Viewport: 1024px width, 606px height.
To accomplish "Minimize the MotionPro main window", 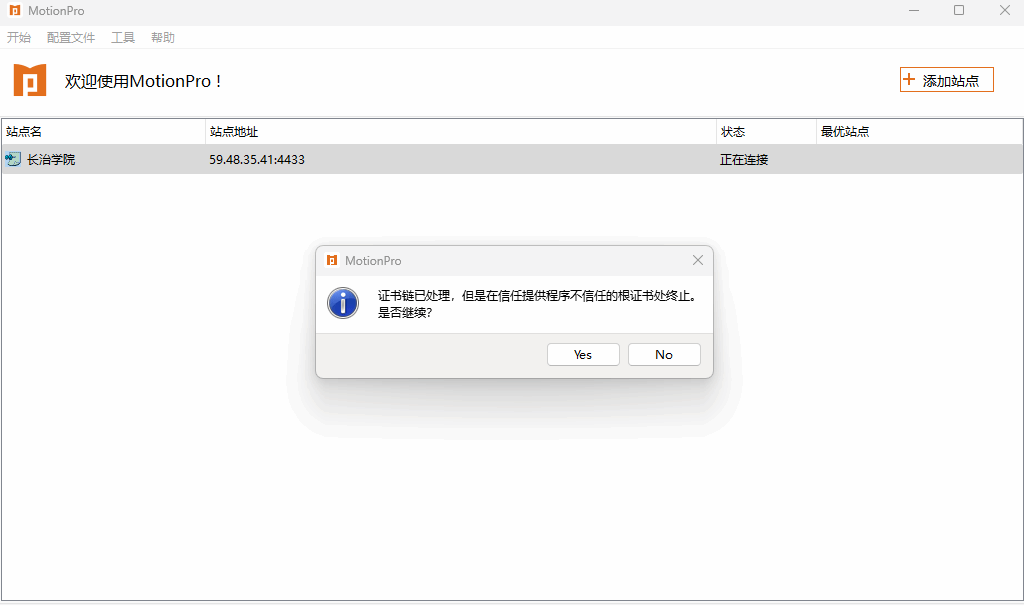I will click(913, 11).
